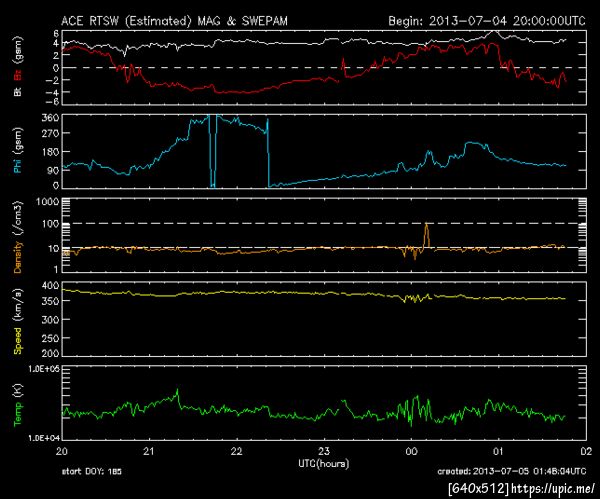Click the '250' tick label on Speed axis
This screenshot has width=600, height=499.
50,338
